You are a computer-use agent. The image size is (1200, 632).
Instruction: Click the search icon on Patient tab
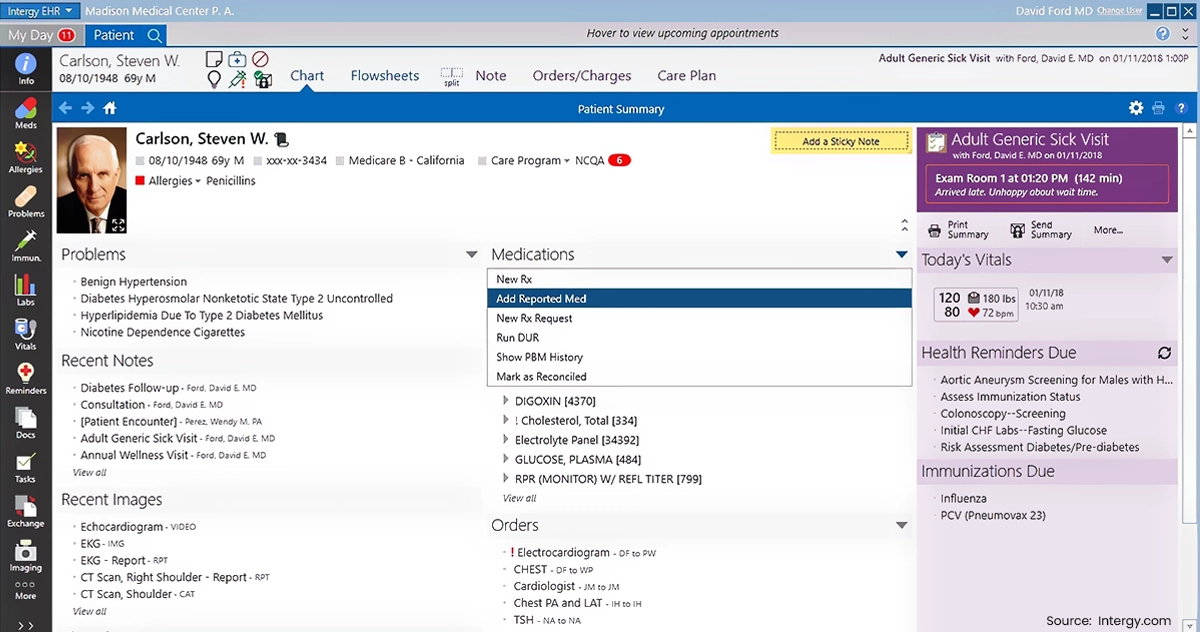coord(155,35)
